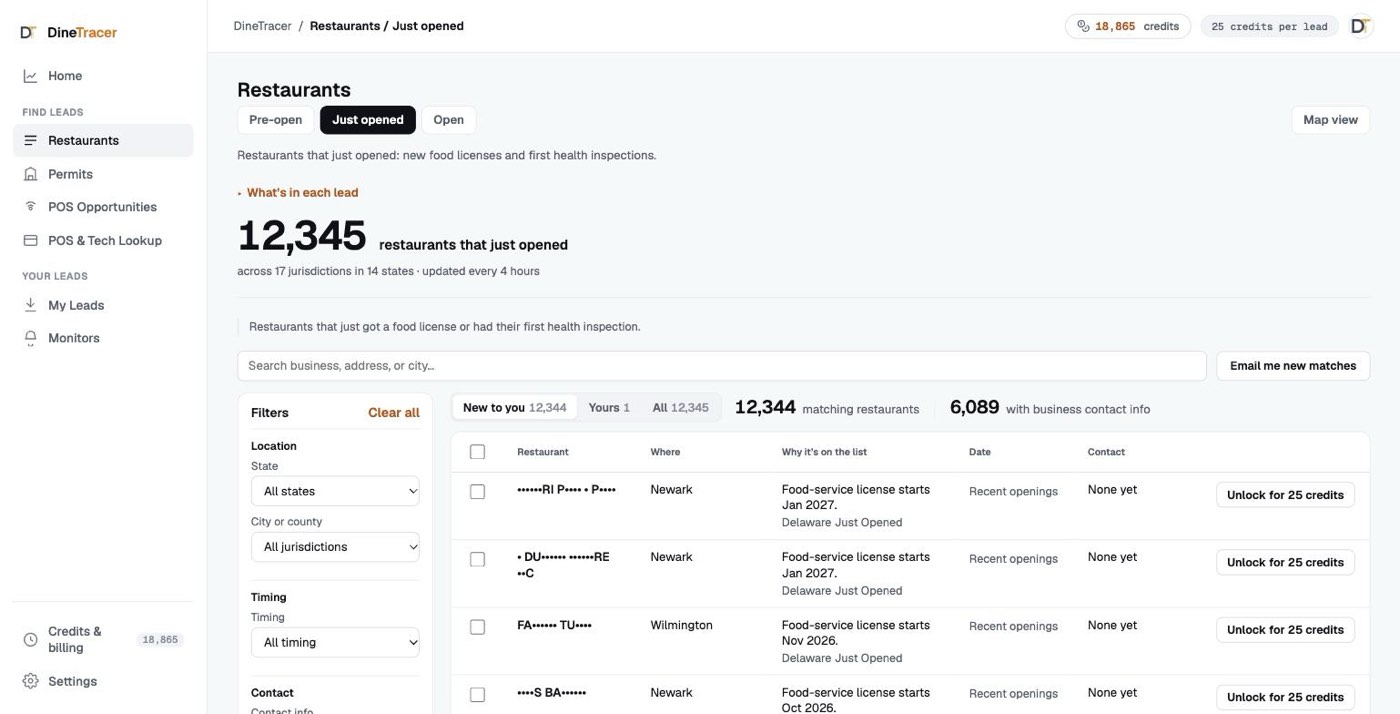Click the My Leads download icon
Viewport: 1400px width, 714px height.
(30, 305)
